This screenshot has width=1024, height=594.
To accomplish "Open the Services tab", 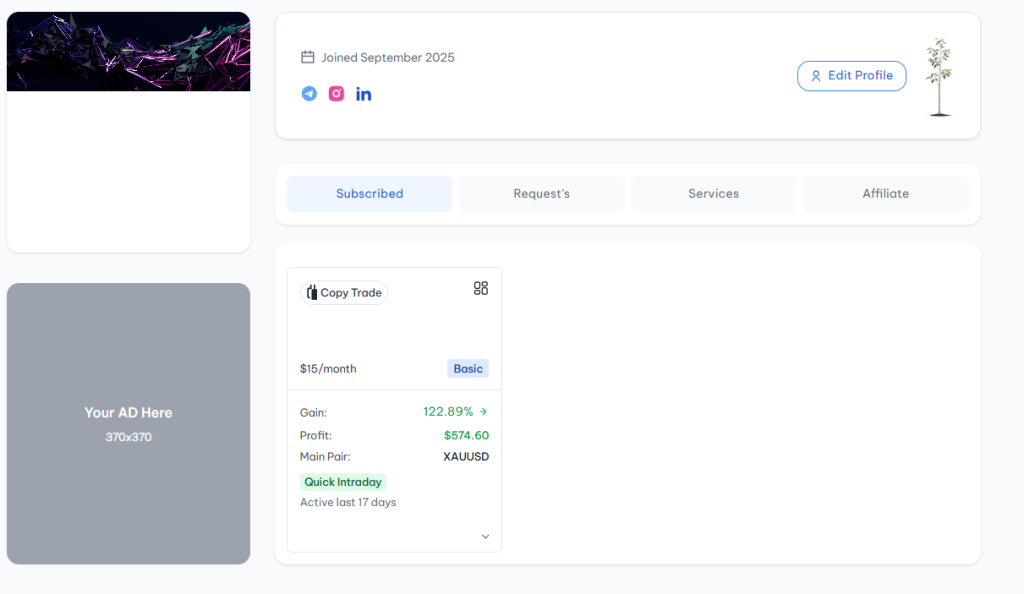I will click(x=713, y=194).
